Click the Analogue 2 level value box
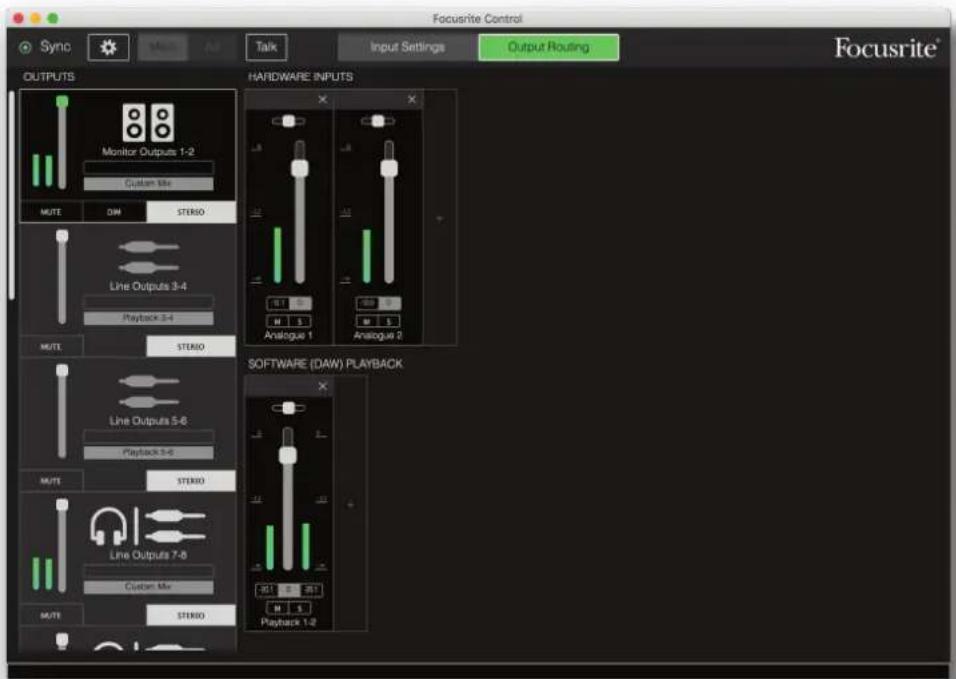The height and width of the screenshot is (679, 956). click(x=367, y=303)
